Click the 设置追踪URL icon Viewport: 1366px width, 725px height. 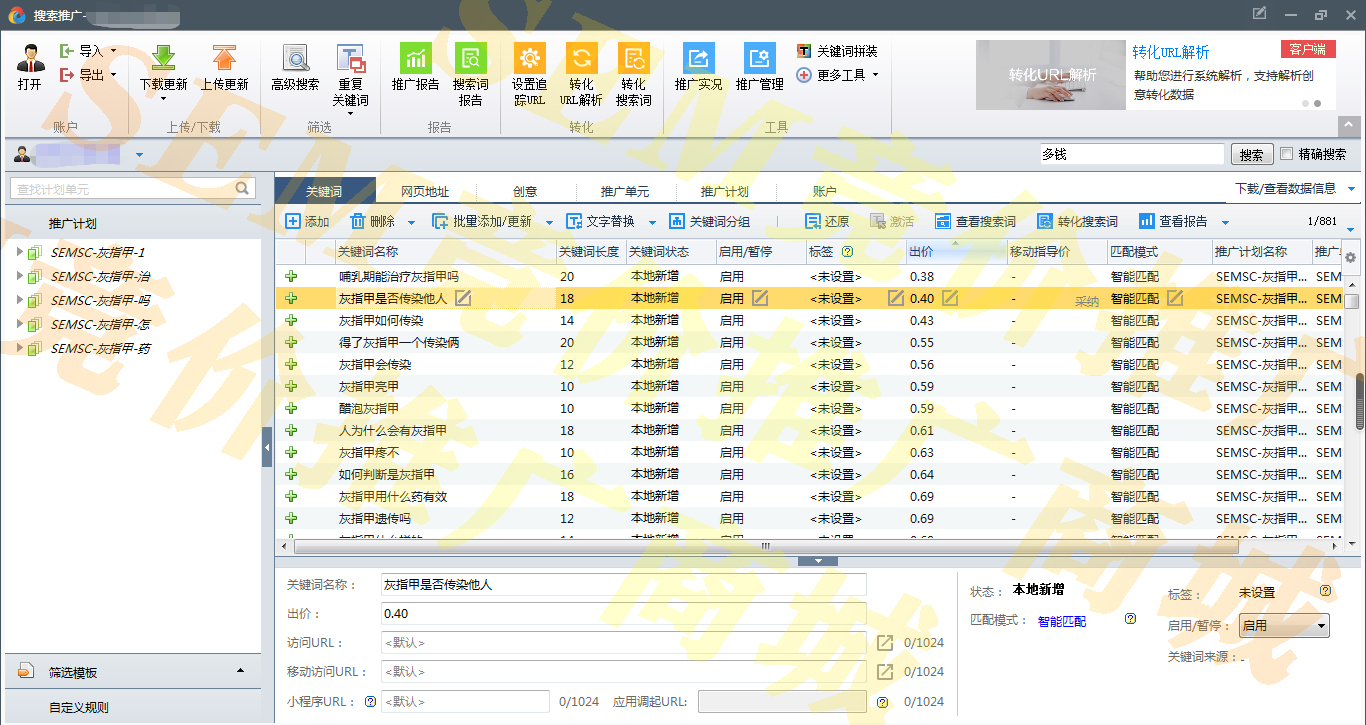(x=529, y=59)
